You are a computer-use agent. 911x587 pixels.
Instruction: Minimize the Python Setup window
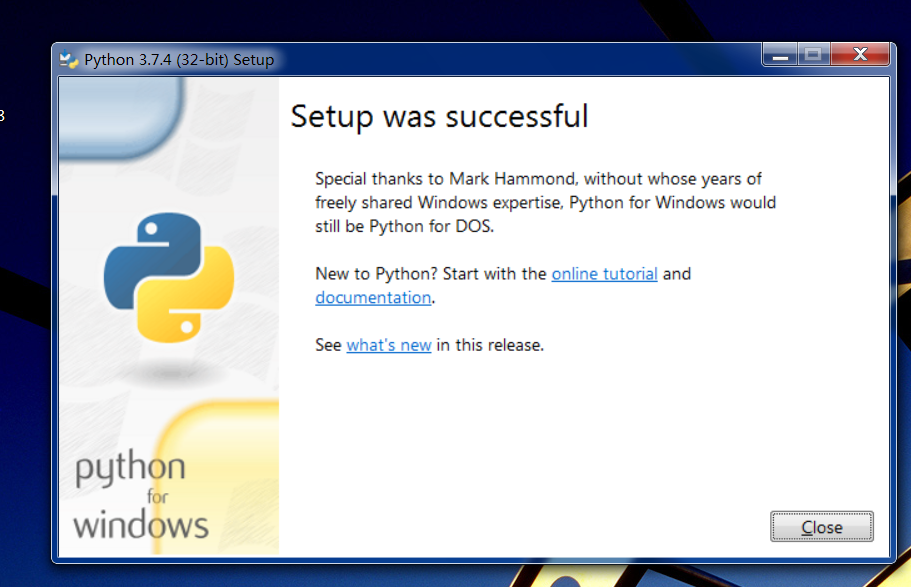point(780,55)
